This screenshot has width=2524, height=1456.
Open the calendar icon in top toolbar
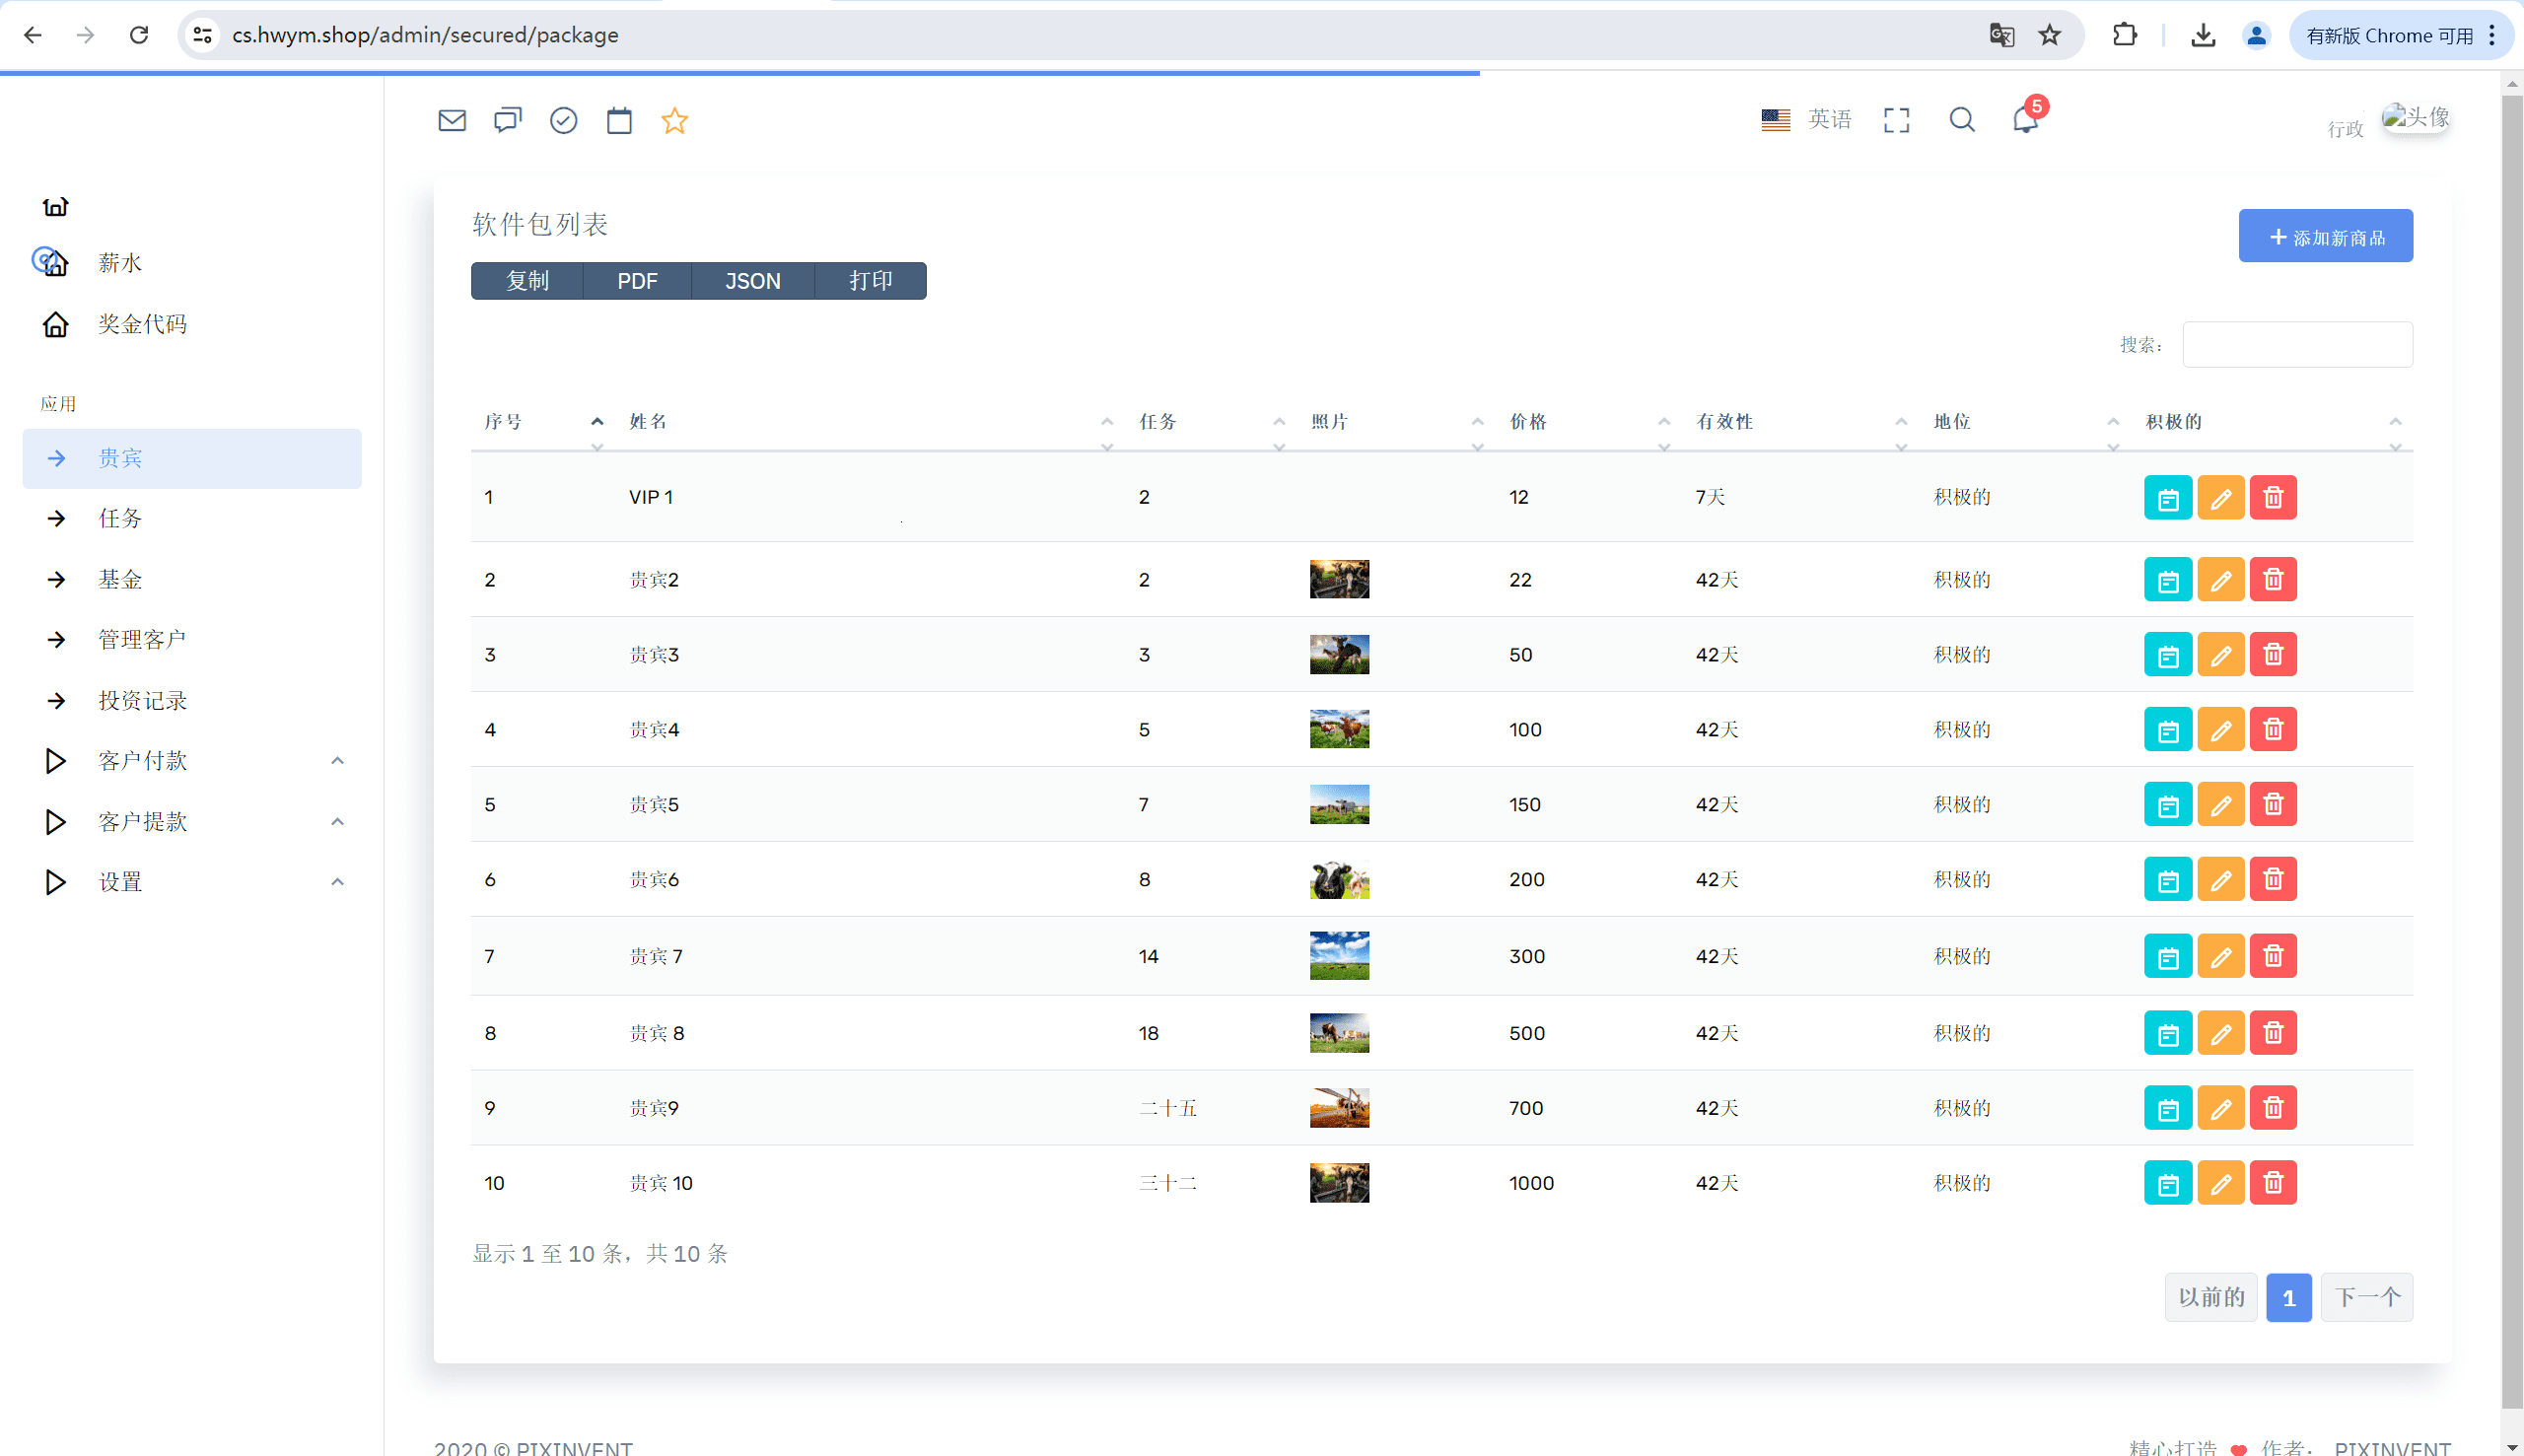point(619,121)
